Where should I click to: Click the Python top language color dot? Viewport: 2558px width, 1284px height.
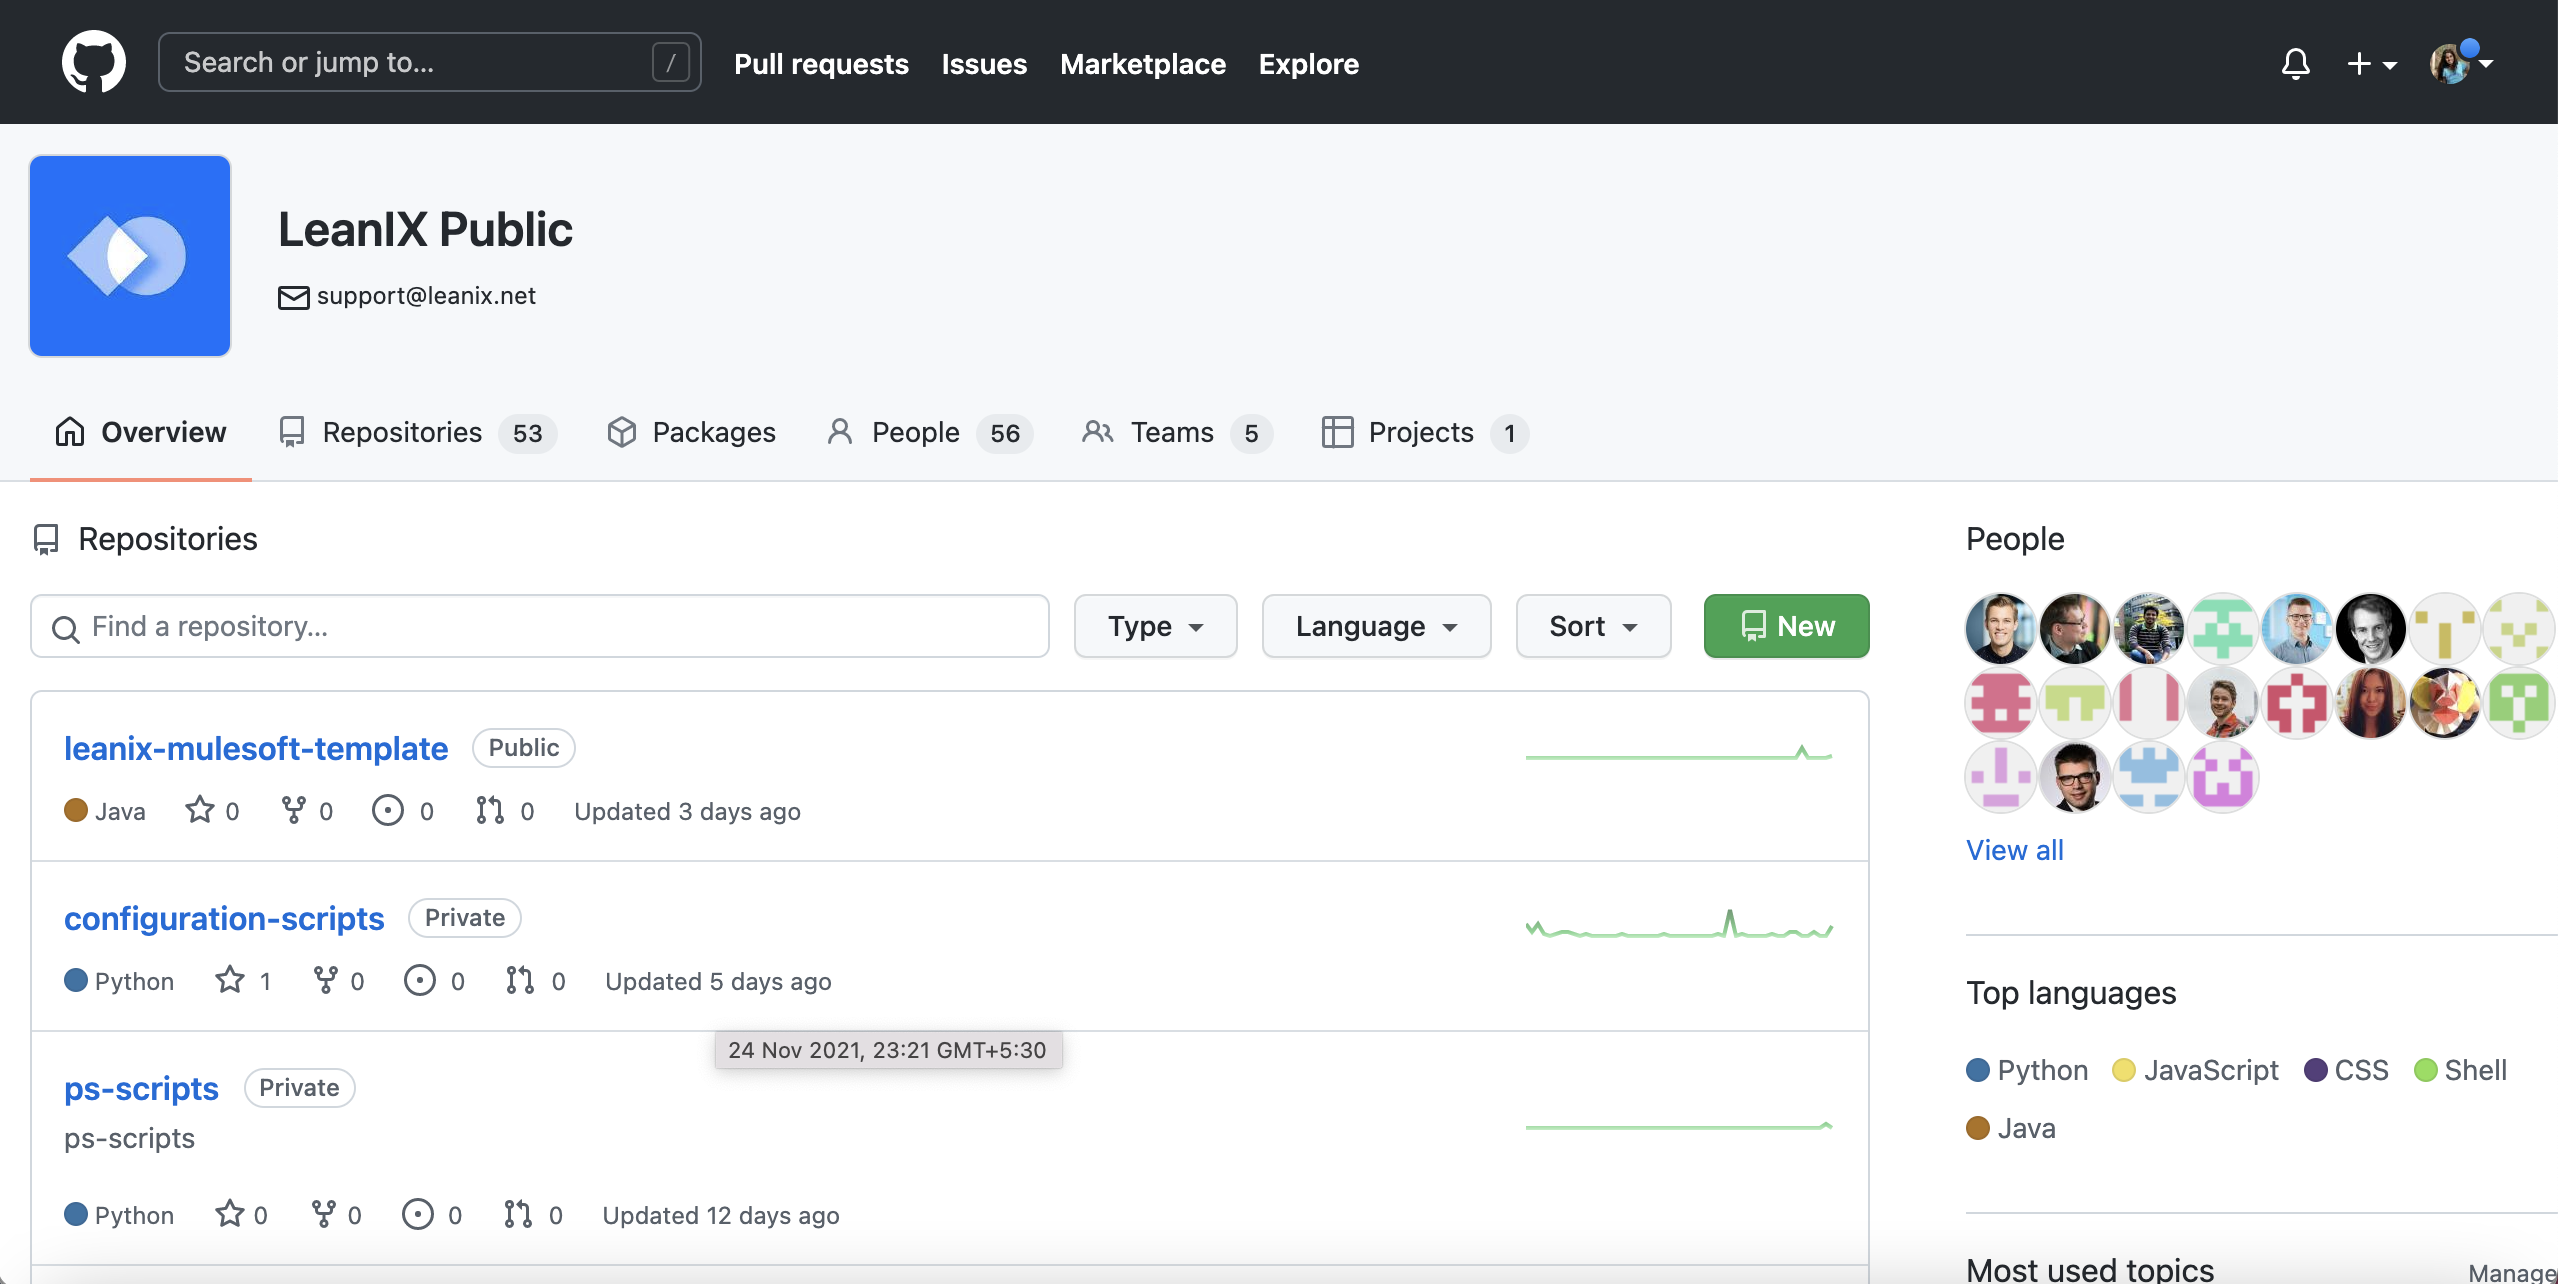[x=1977, y=1070]
